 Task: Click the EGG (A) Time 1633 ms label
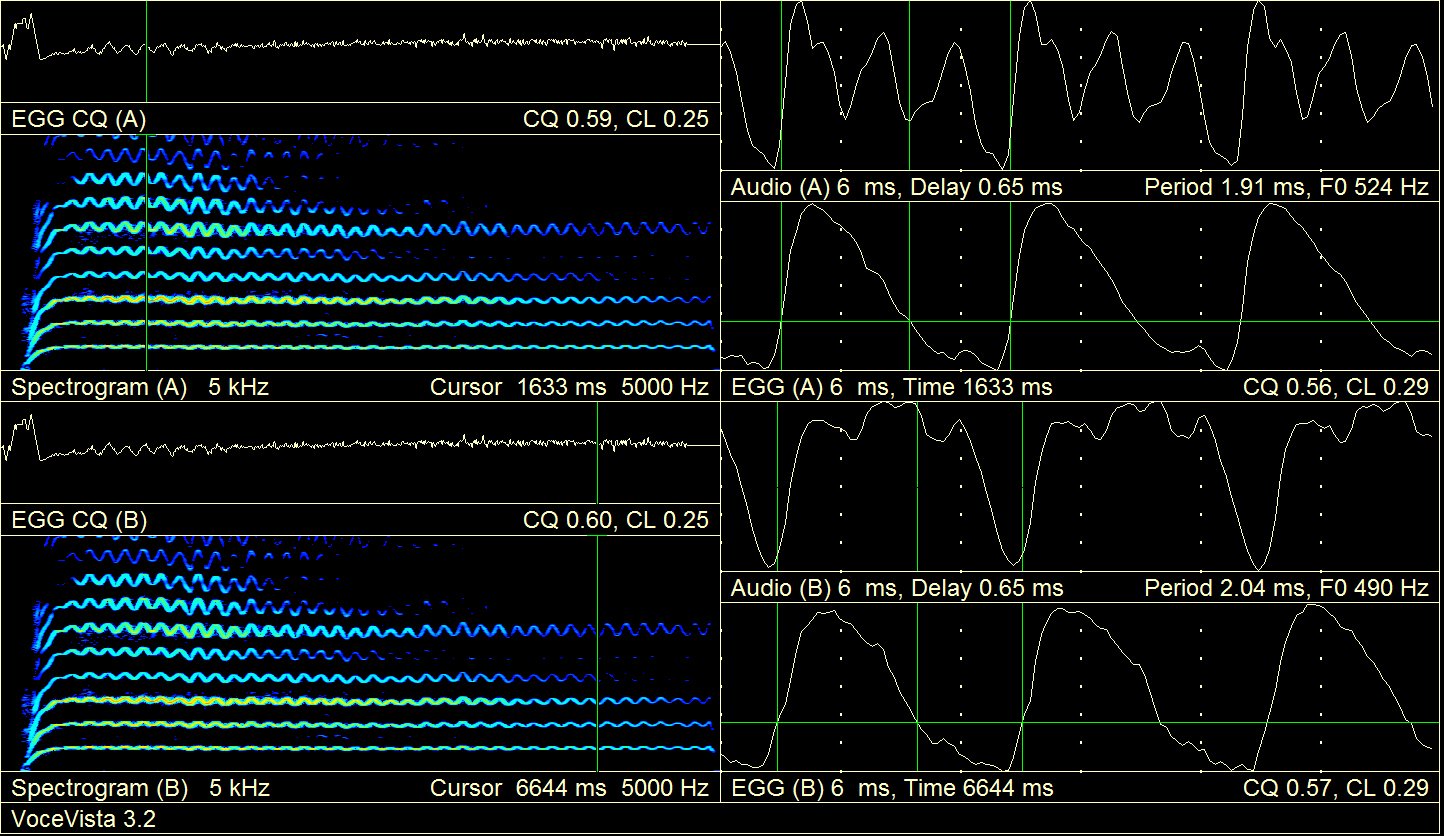tap(892, 387)
